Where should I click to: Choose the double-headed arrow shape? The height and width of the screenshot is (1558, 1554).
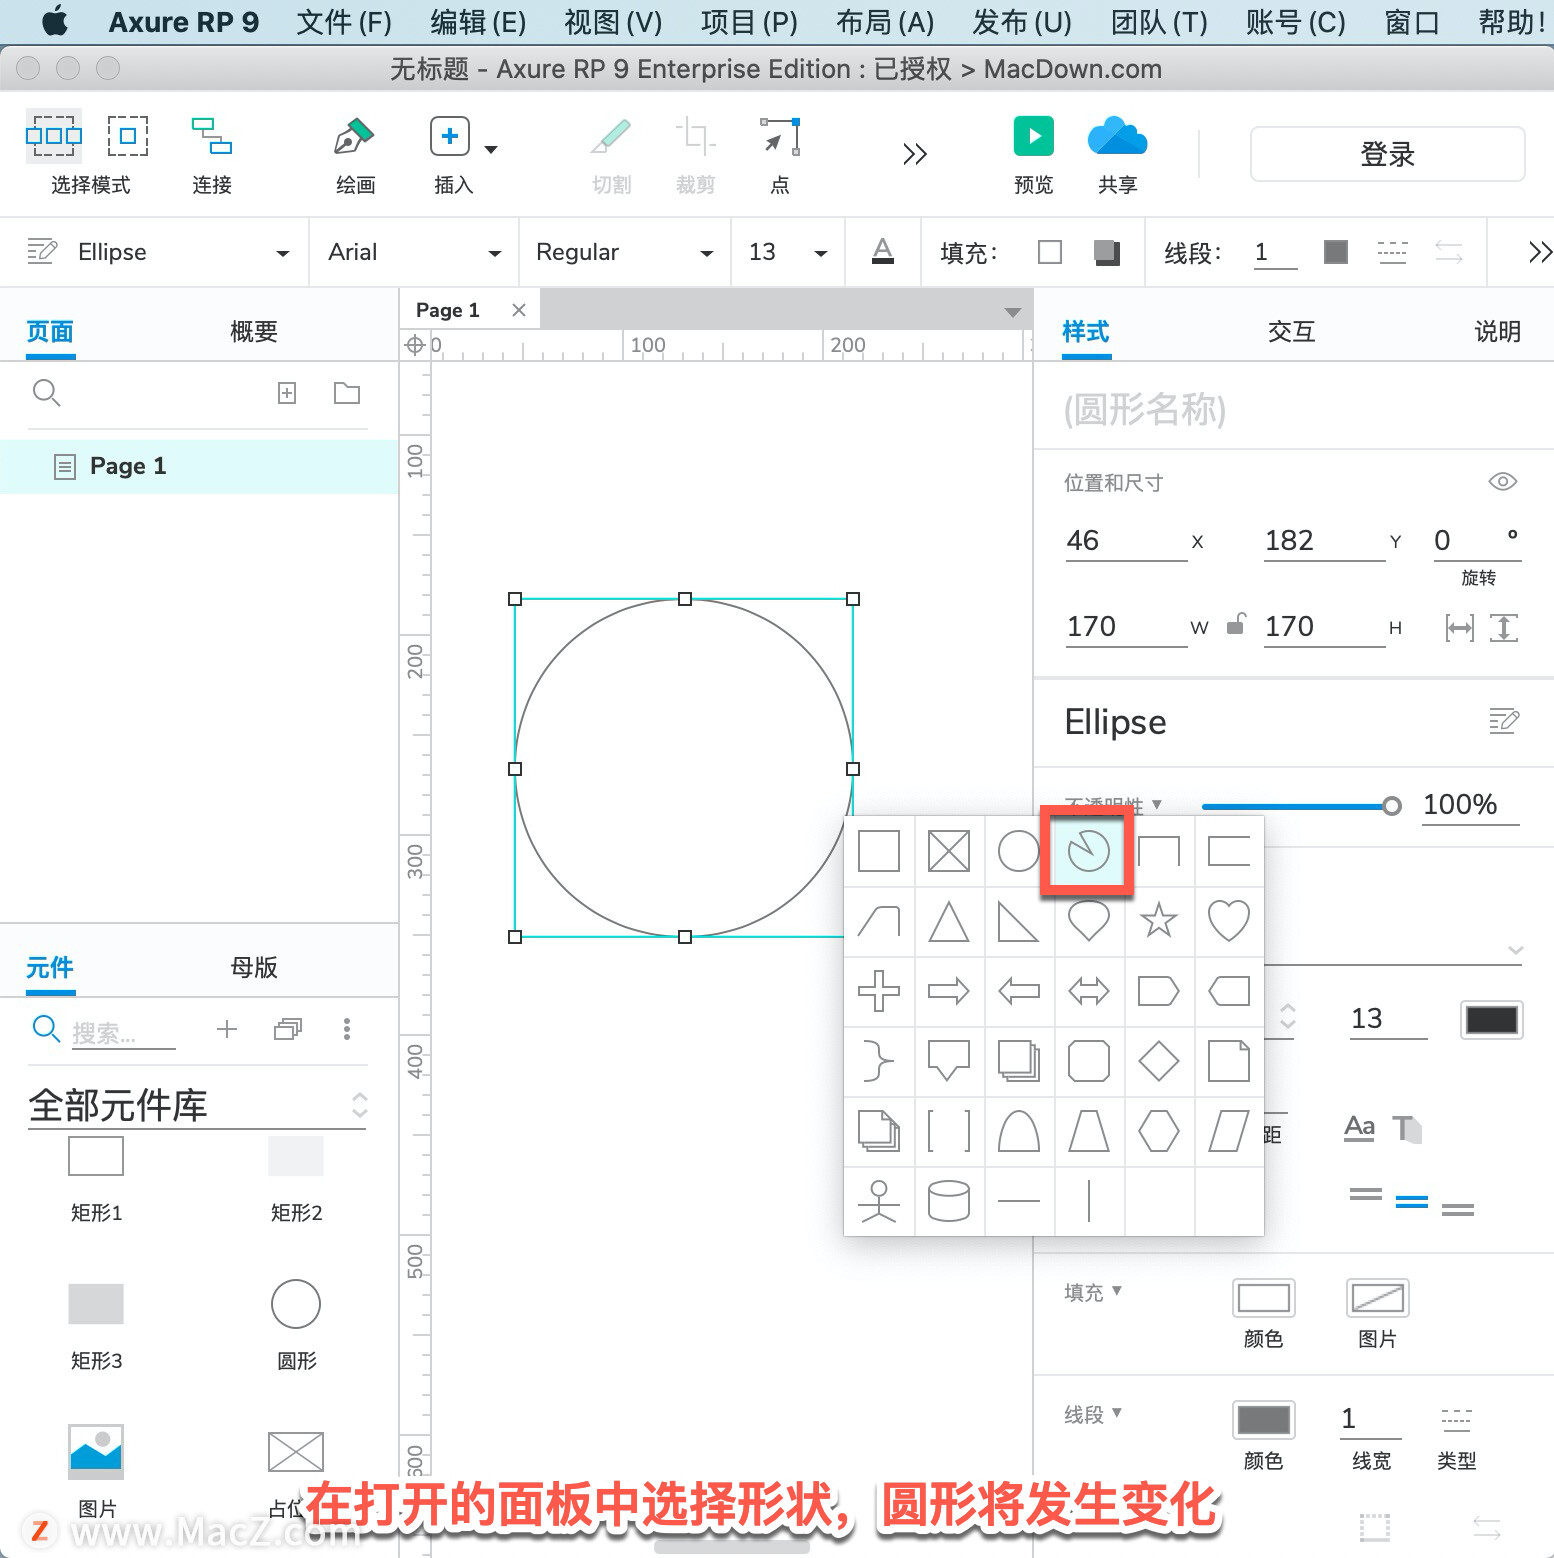tap(1088, 991)
